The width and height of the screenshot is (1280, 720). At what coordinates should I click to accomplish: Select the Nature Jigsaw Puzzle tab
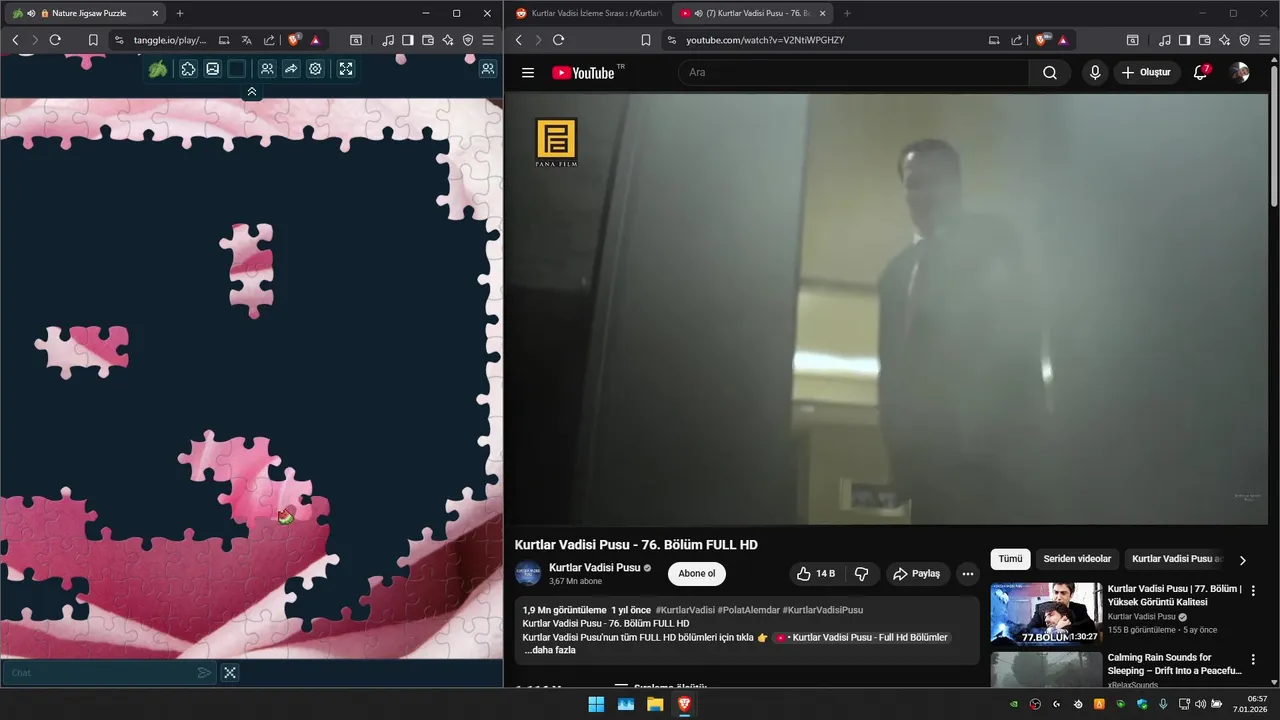click(85, 13)
